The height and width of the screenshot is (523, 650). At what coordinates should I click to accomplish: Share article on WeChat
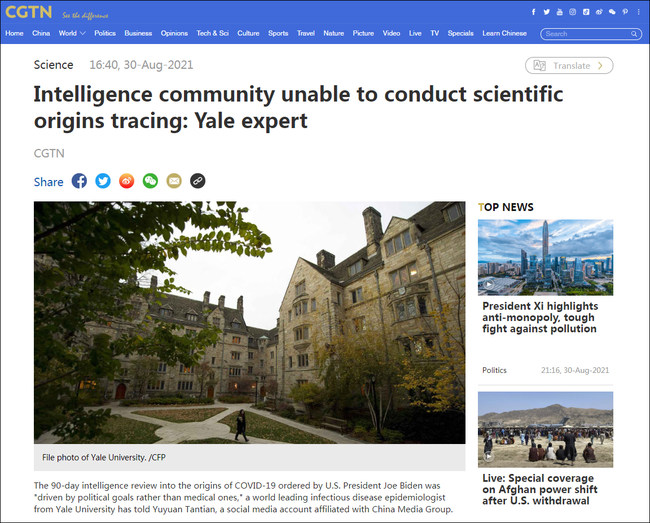coord(150,181)
